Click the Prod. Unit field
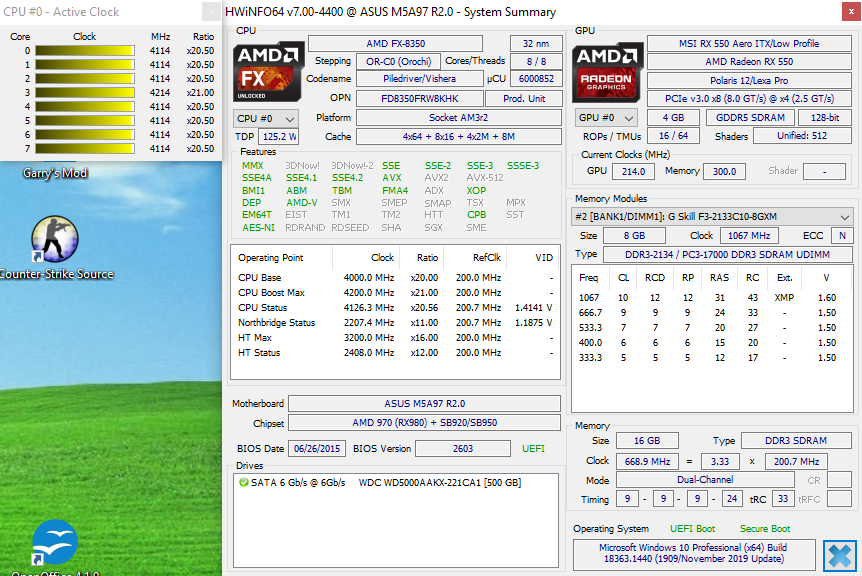 click(x=524, y=99)
